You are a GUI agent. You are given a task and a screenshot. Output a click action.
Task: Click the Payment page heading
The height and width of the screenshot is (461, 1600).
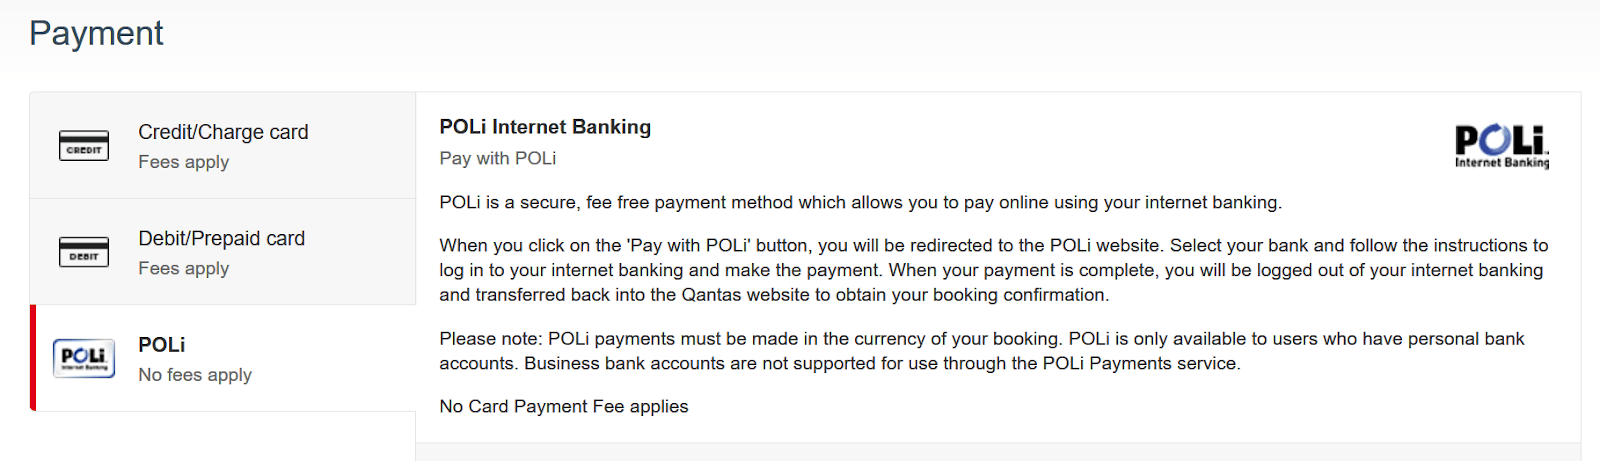[96, 33]
